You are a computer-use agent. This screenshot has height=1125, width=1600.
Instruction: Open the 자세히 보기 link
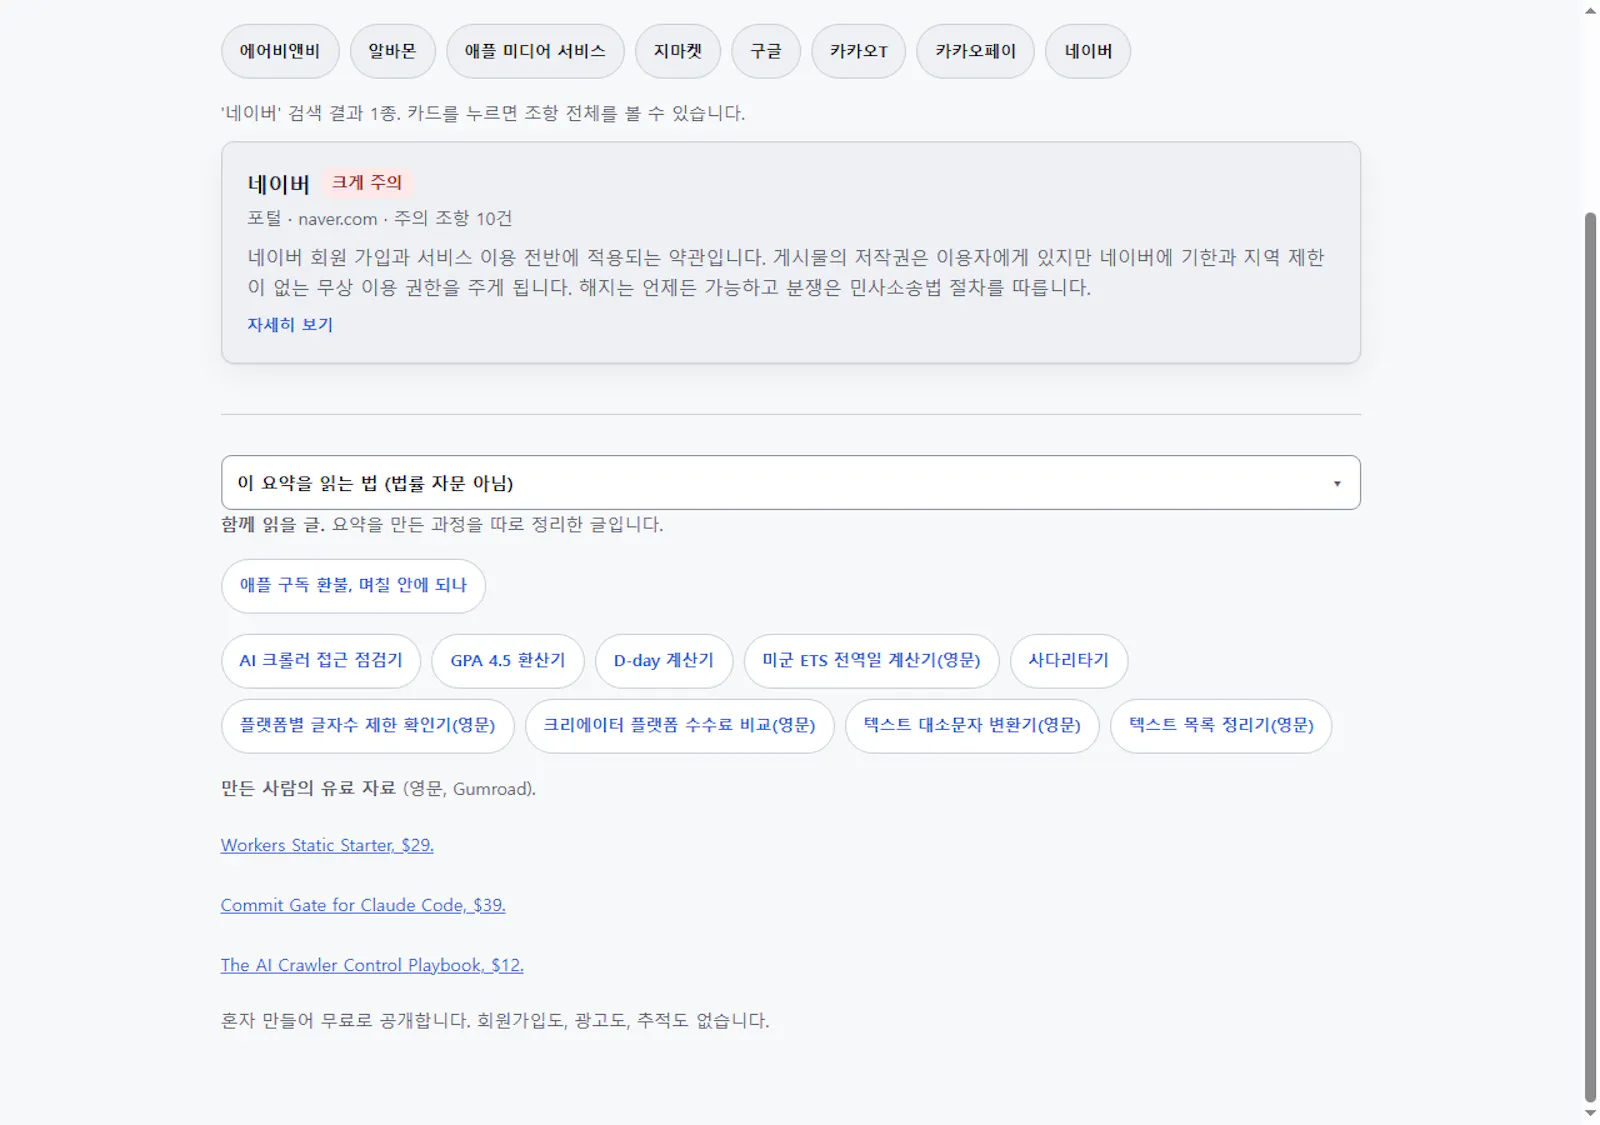290,324
